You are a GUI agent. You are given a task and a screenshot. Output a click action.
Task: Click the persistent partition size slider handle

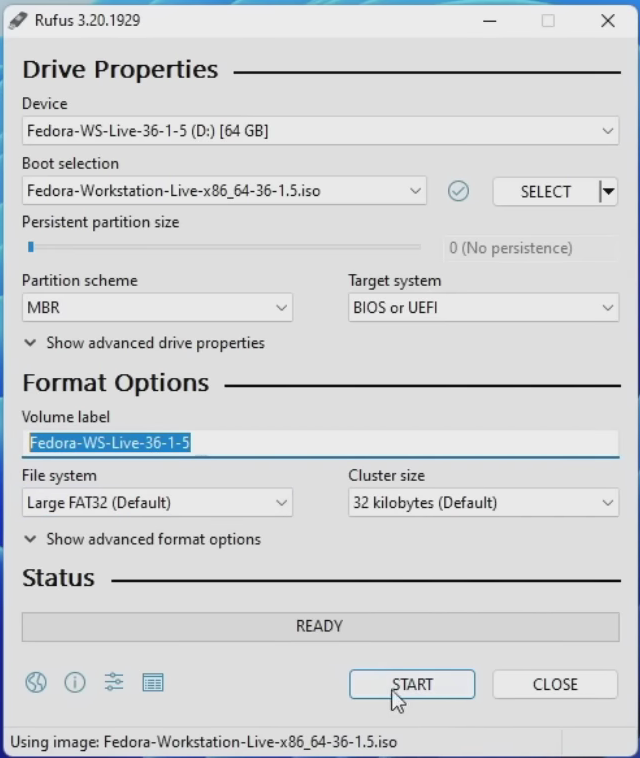(31, 247)
